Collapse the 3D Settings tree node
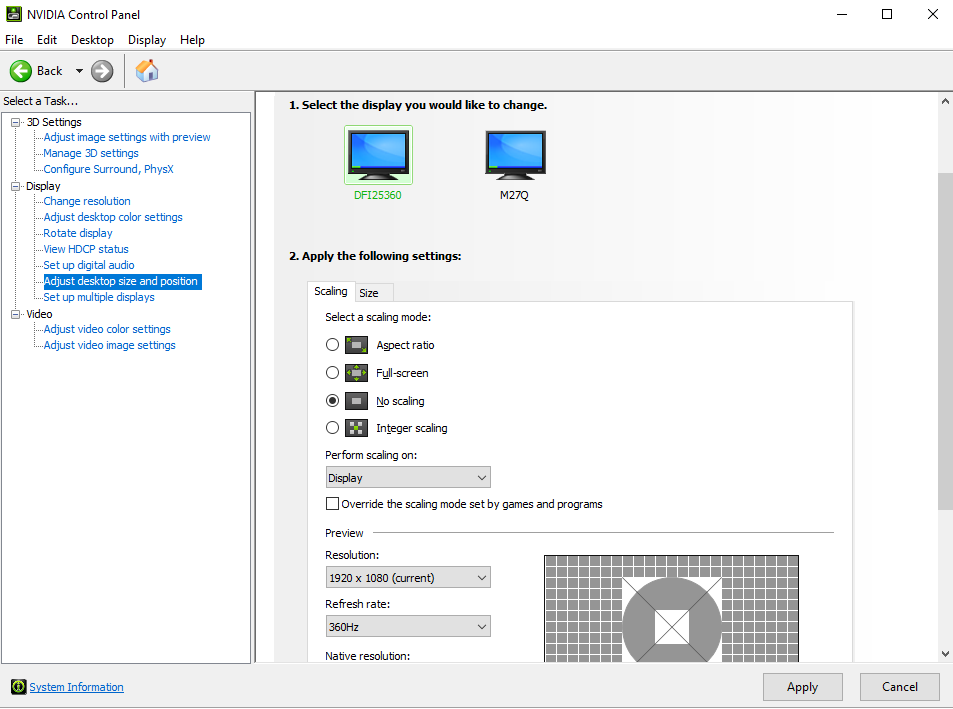 tap(16, 122)
